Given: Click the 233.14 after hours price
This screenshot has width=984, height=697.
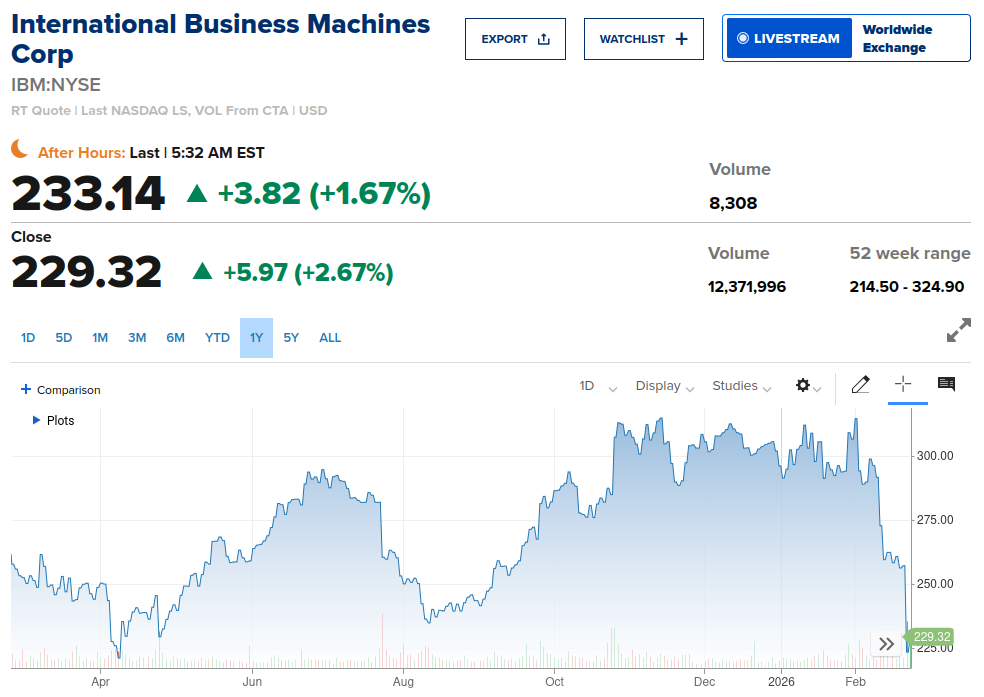Looking at the screenshot, I should click(x=88, y=193).
